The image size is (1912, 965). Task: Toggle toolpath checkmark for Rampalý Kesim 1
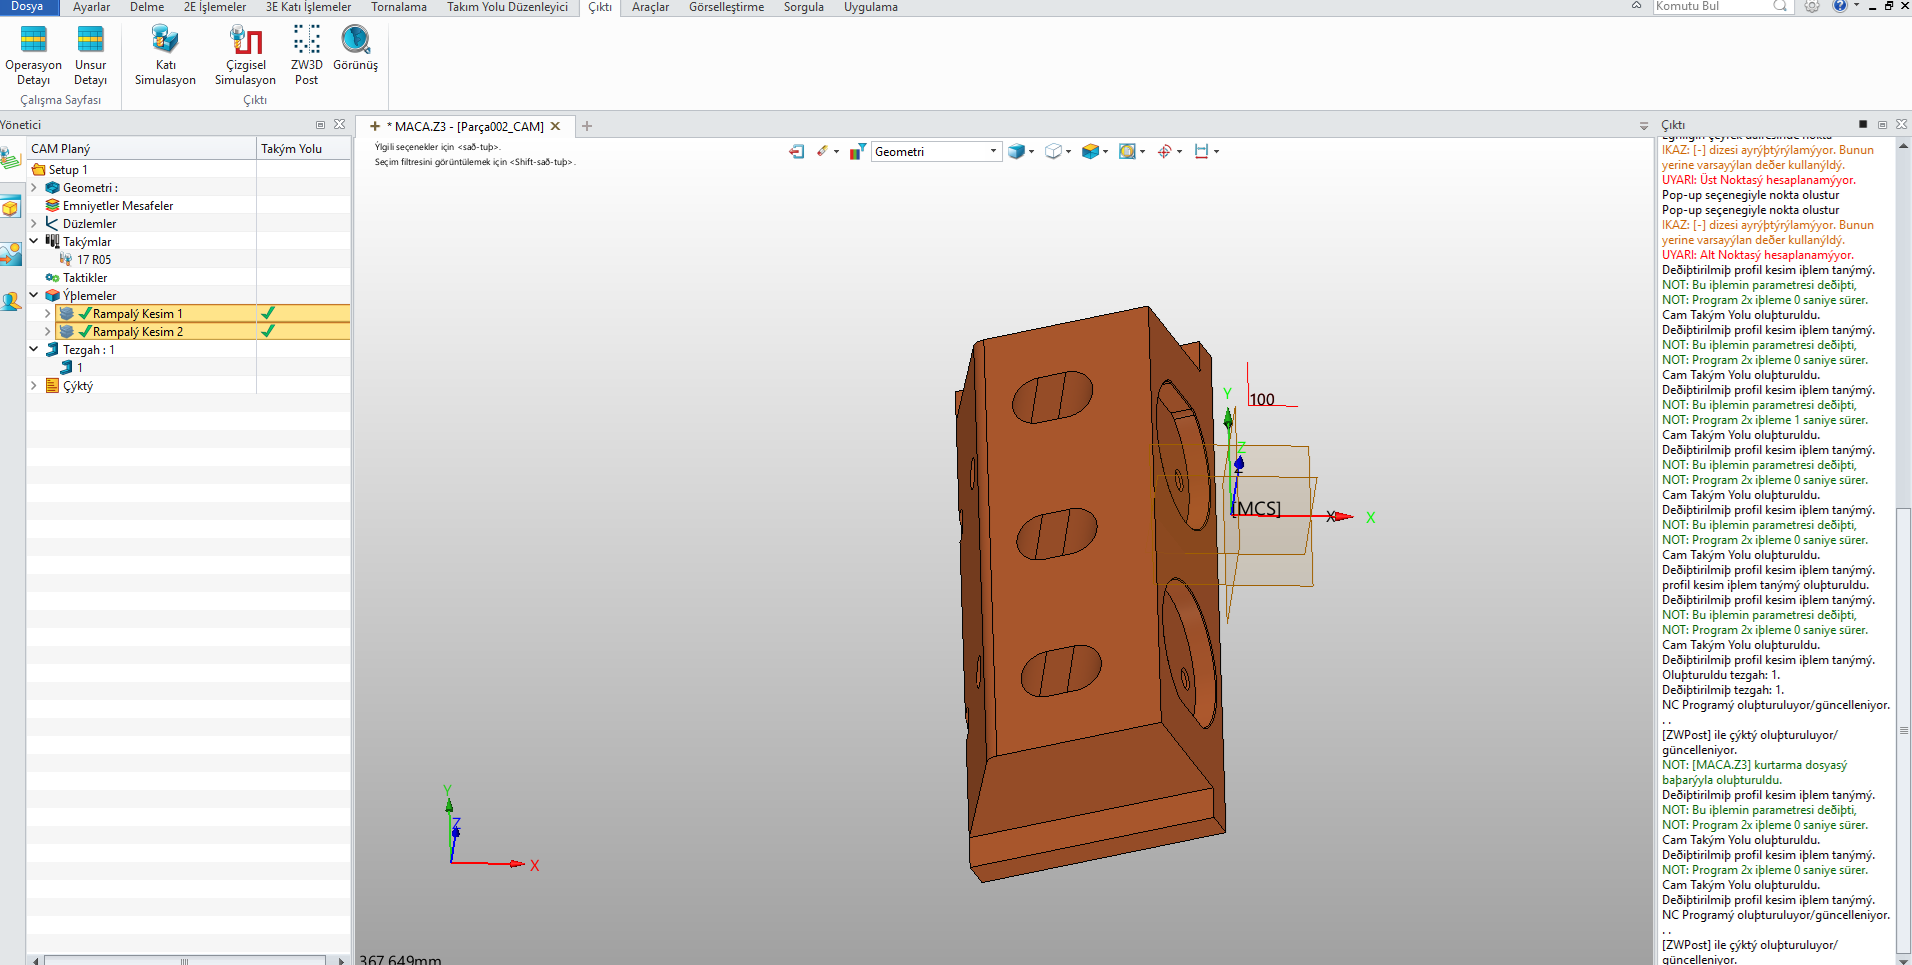[268, 313]
